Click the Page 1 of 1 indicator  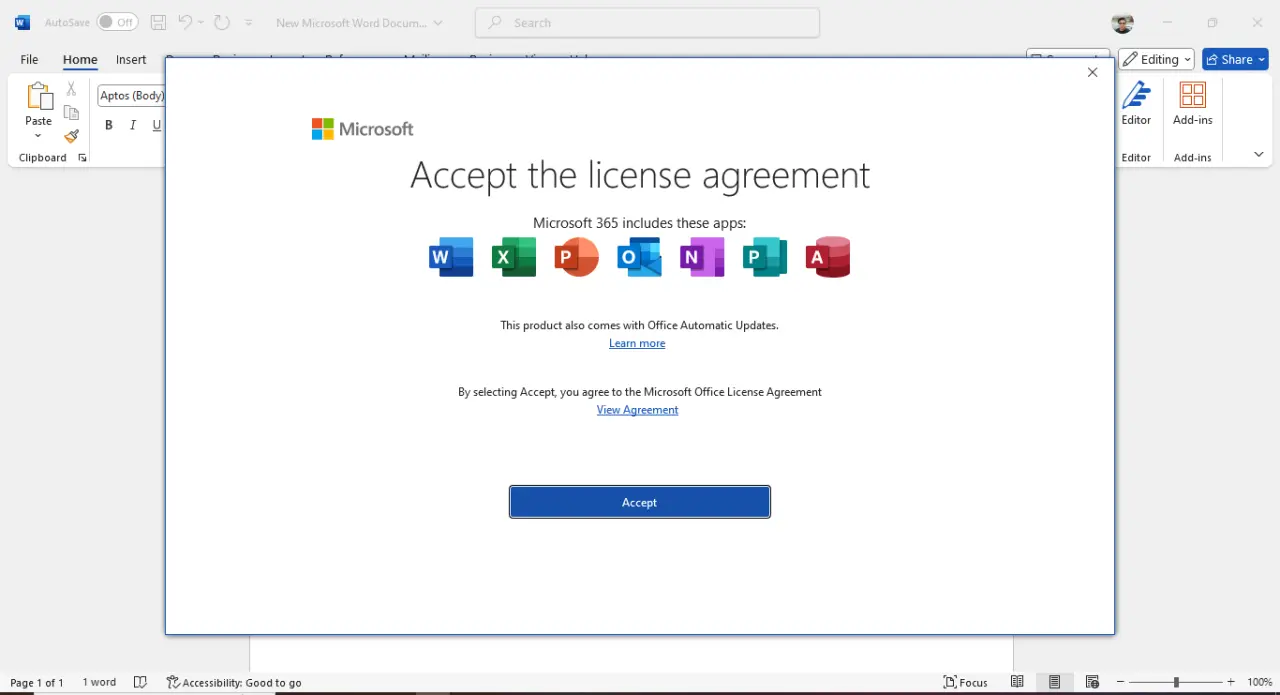(37, 682)
